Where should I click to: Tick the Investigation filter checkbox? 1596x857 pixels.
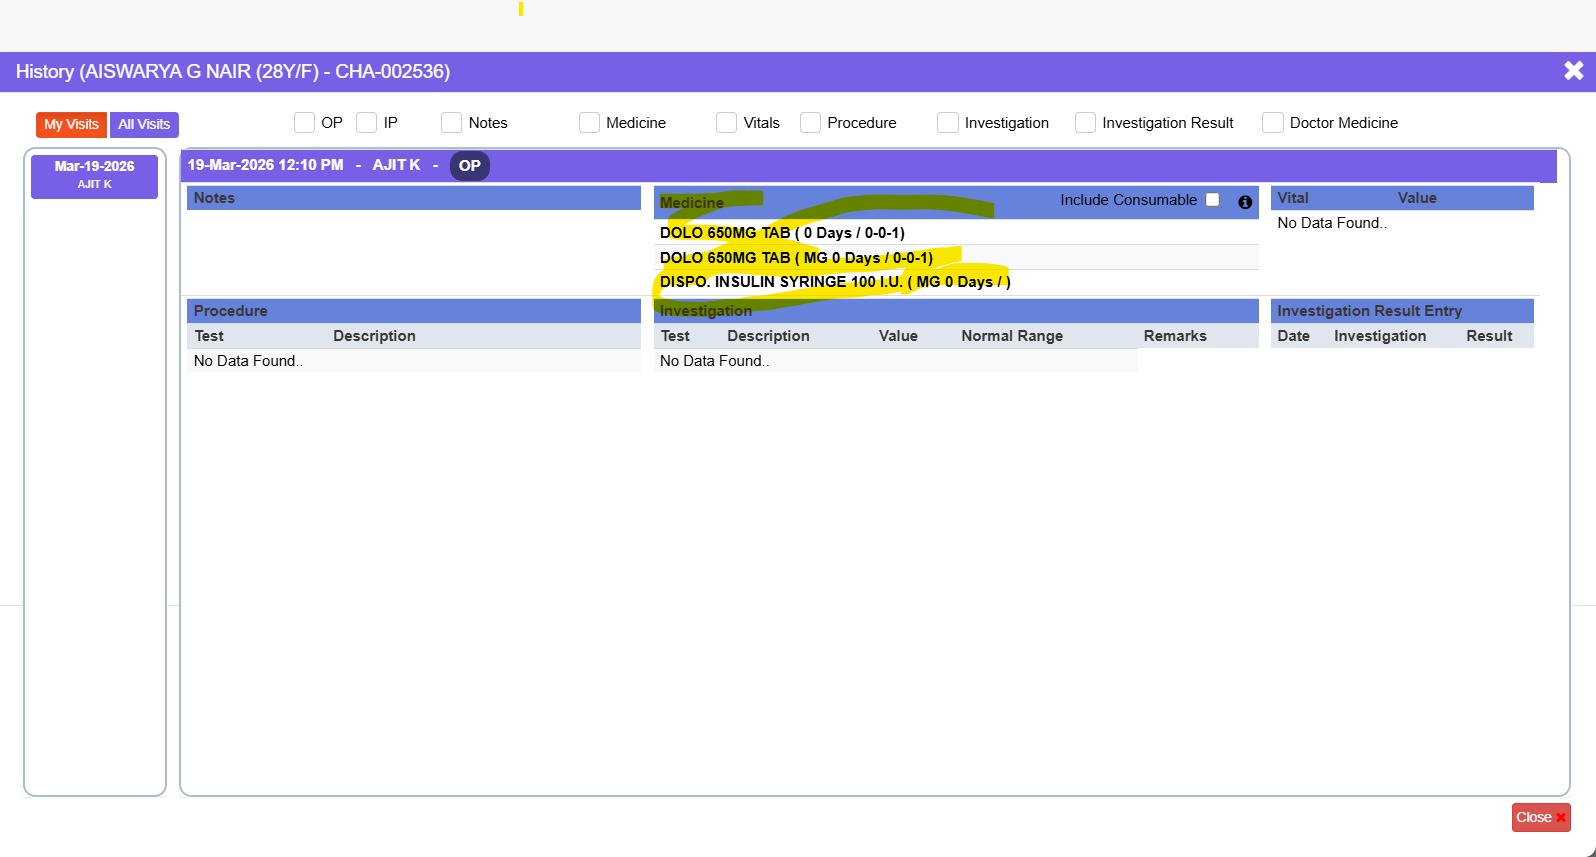948,123
